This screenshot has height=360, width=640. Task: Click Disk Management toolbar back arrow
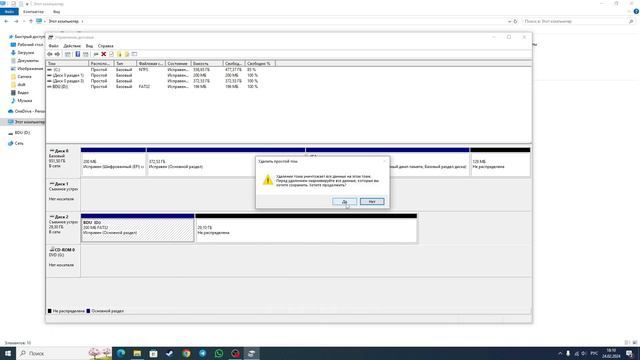coord(50,54)
